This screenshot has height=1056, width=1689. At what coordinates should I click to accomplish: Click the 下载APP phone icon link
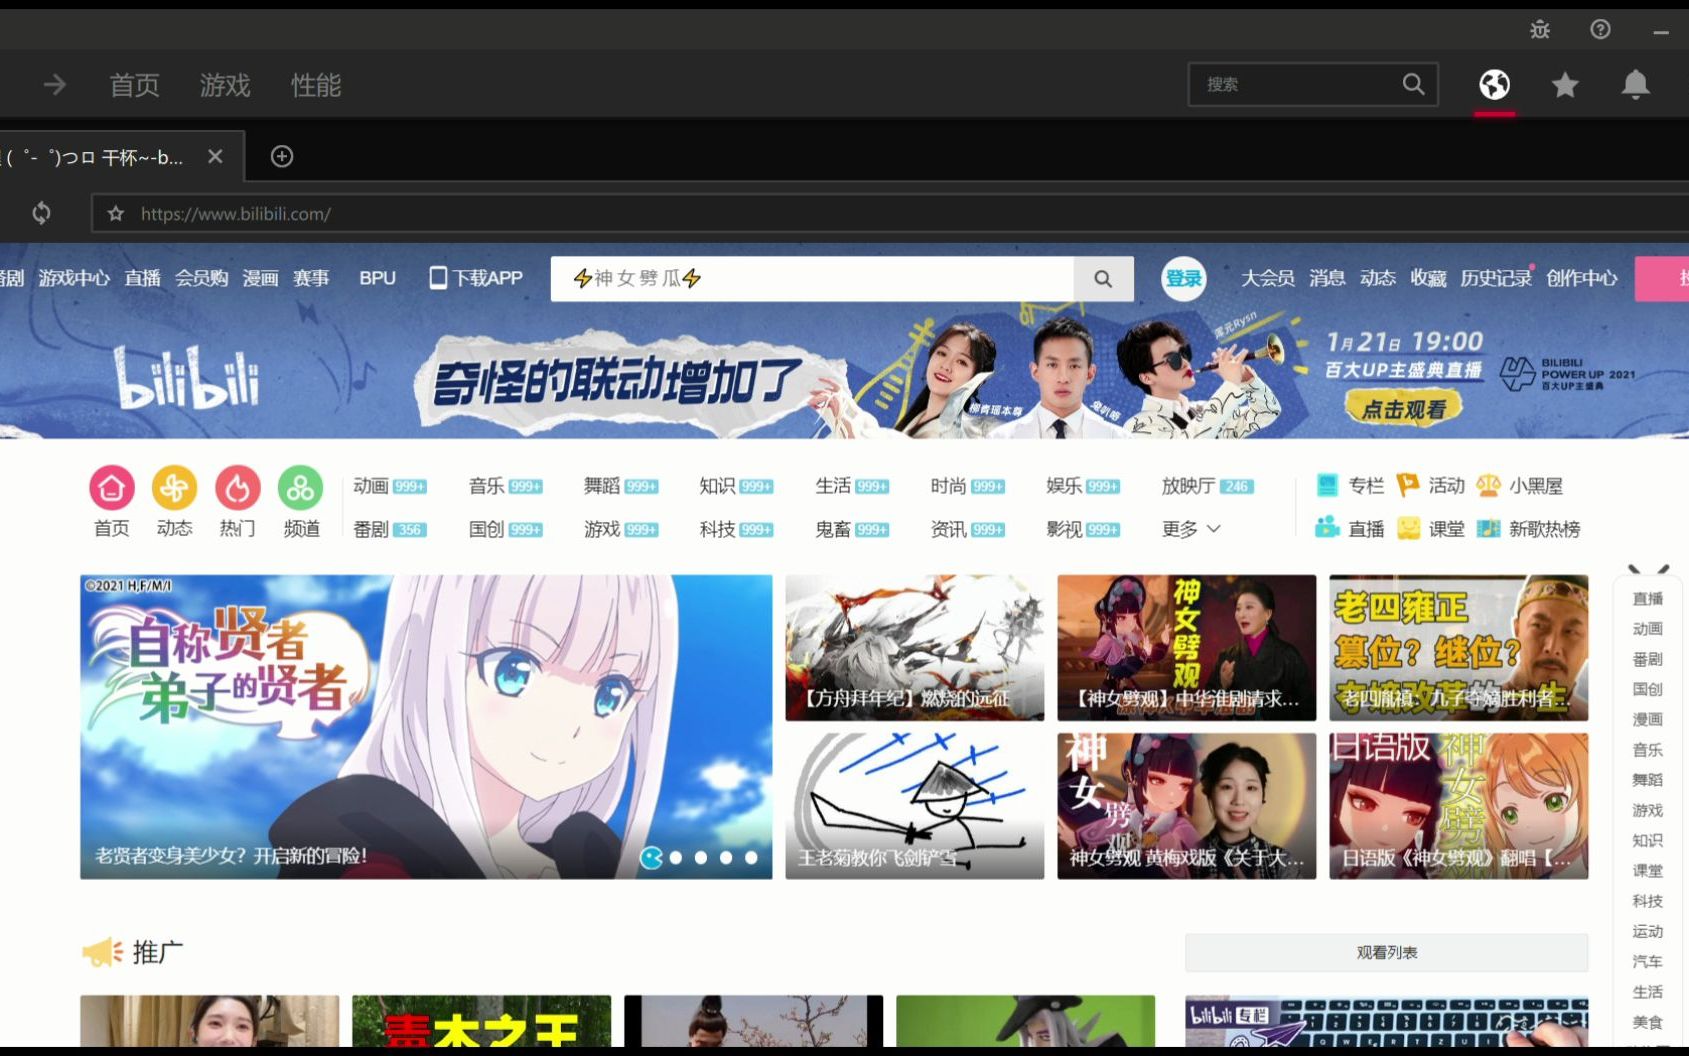[476, 278]
